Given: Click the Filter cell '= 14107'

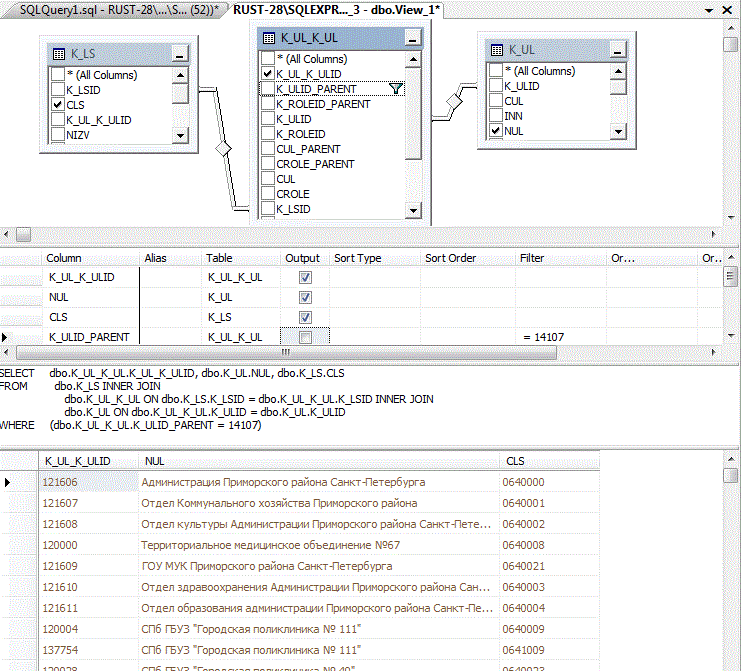Looking at the screenshot, I should coord(560,337).
